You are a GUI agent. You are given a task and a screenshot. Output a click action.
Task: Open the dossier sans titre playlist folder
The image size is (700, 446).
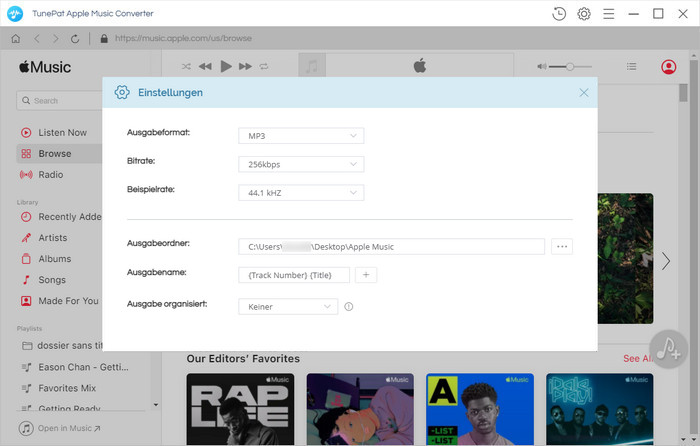60,346
